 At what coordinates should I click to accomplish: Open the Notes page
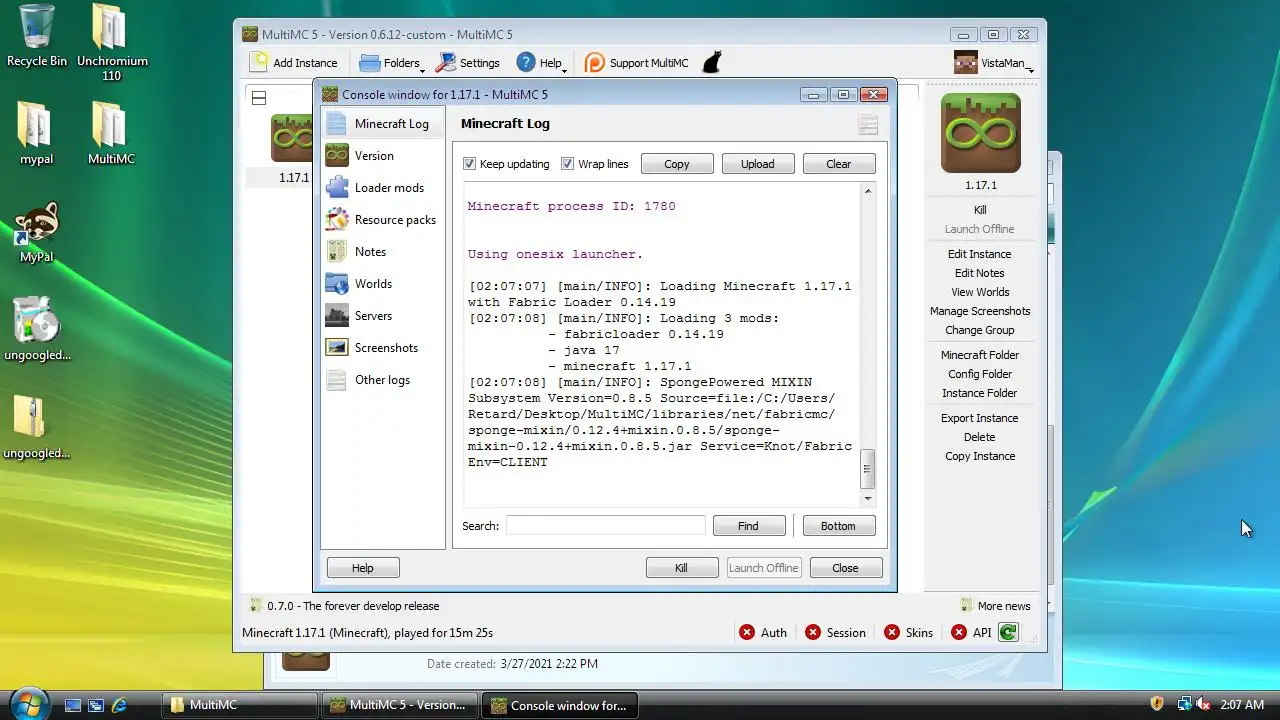tap(383, 252)
